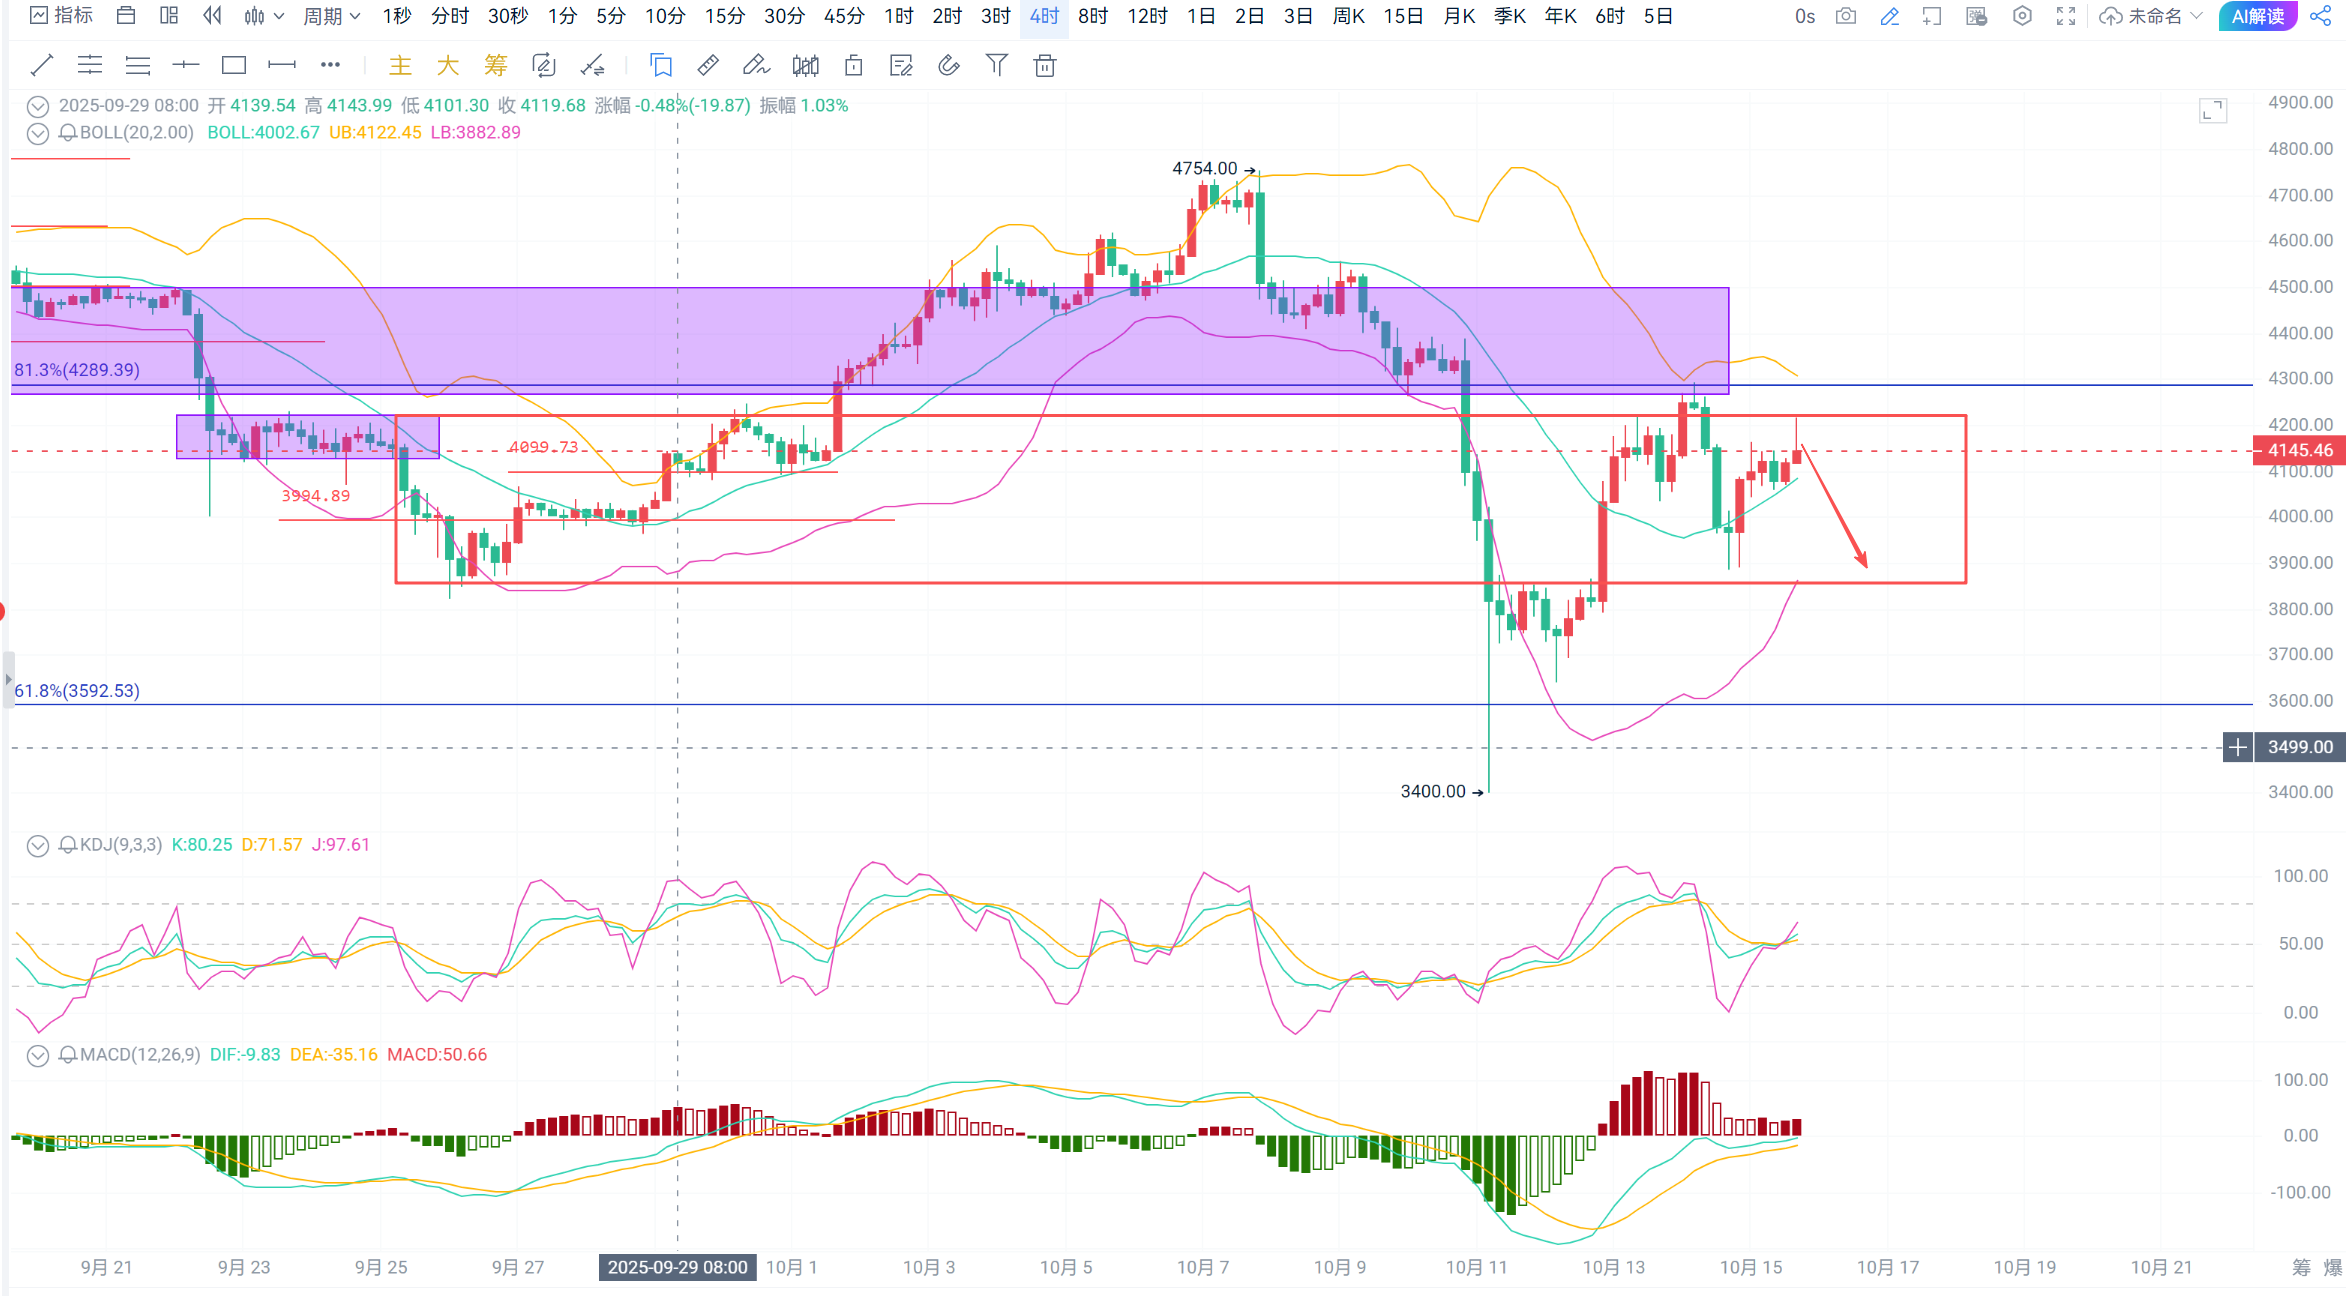Collapse the BOLL indicator legend
Screen dimensions: 2346x1296
37,133
